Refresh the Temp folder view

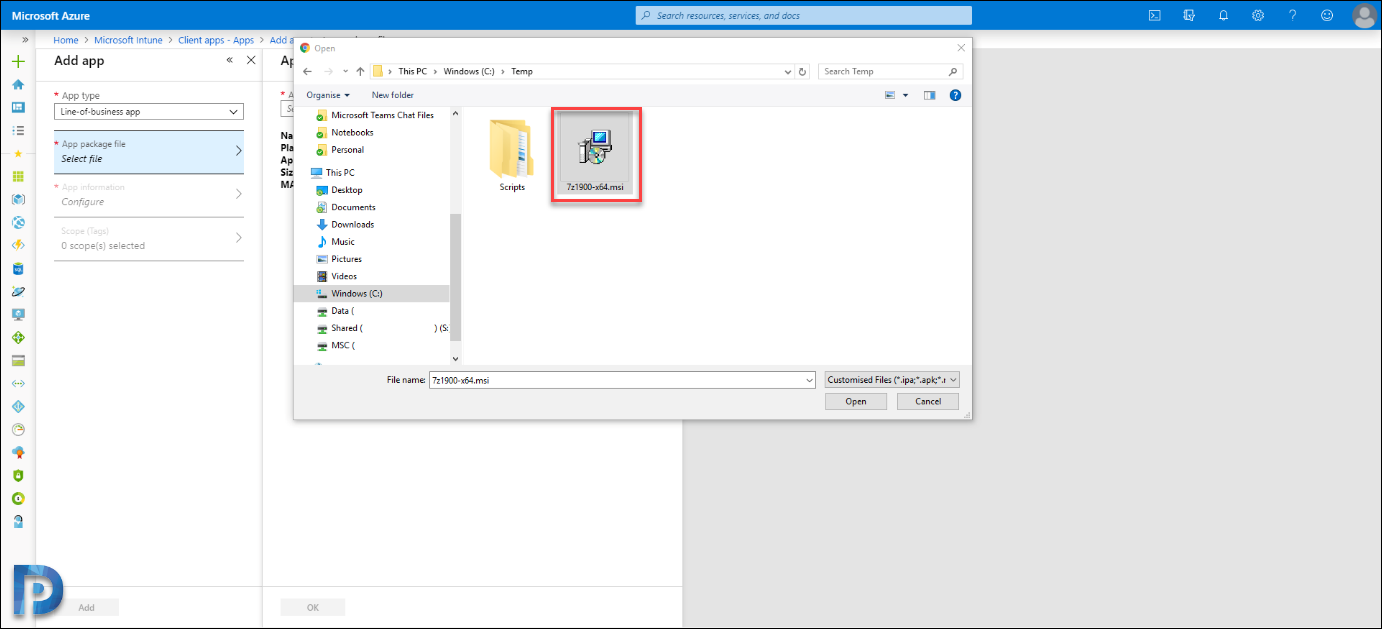802,71
